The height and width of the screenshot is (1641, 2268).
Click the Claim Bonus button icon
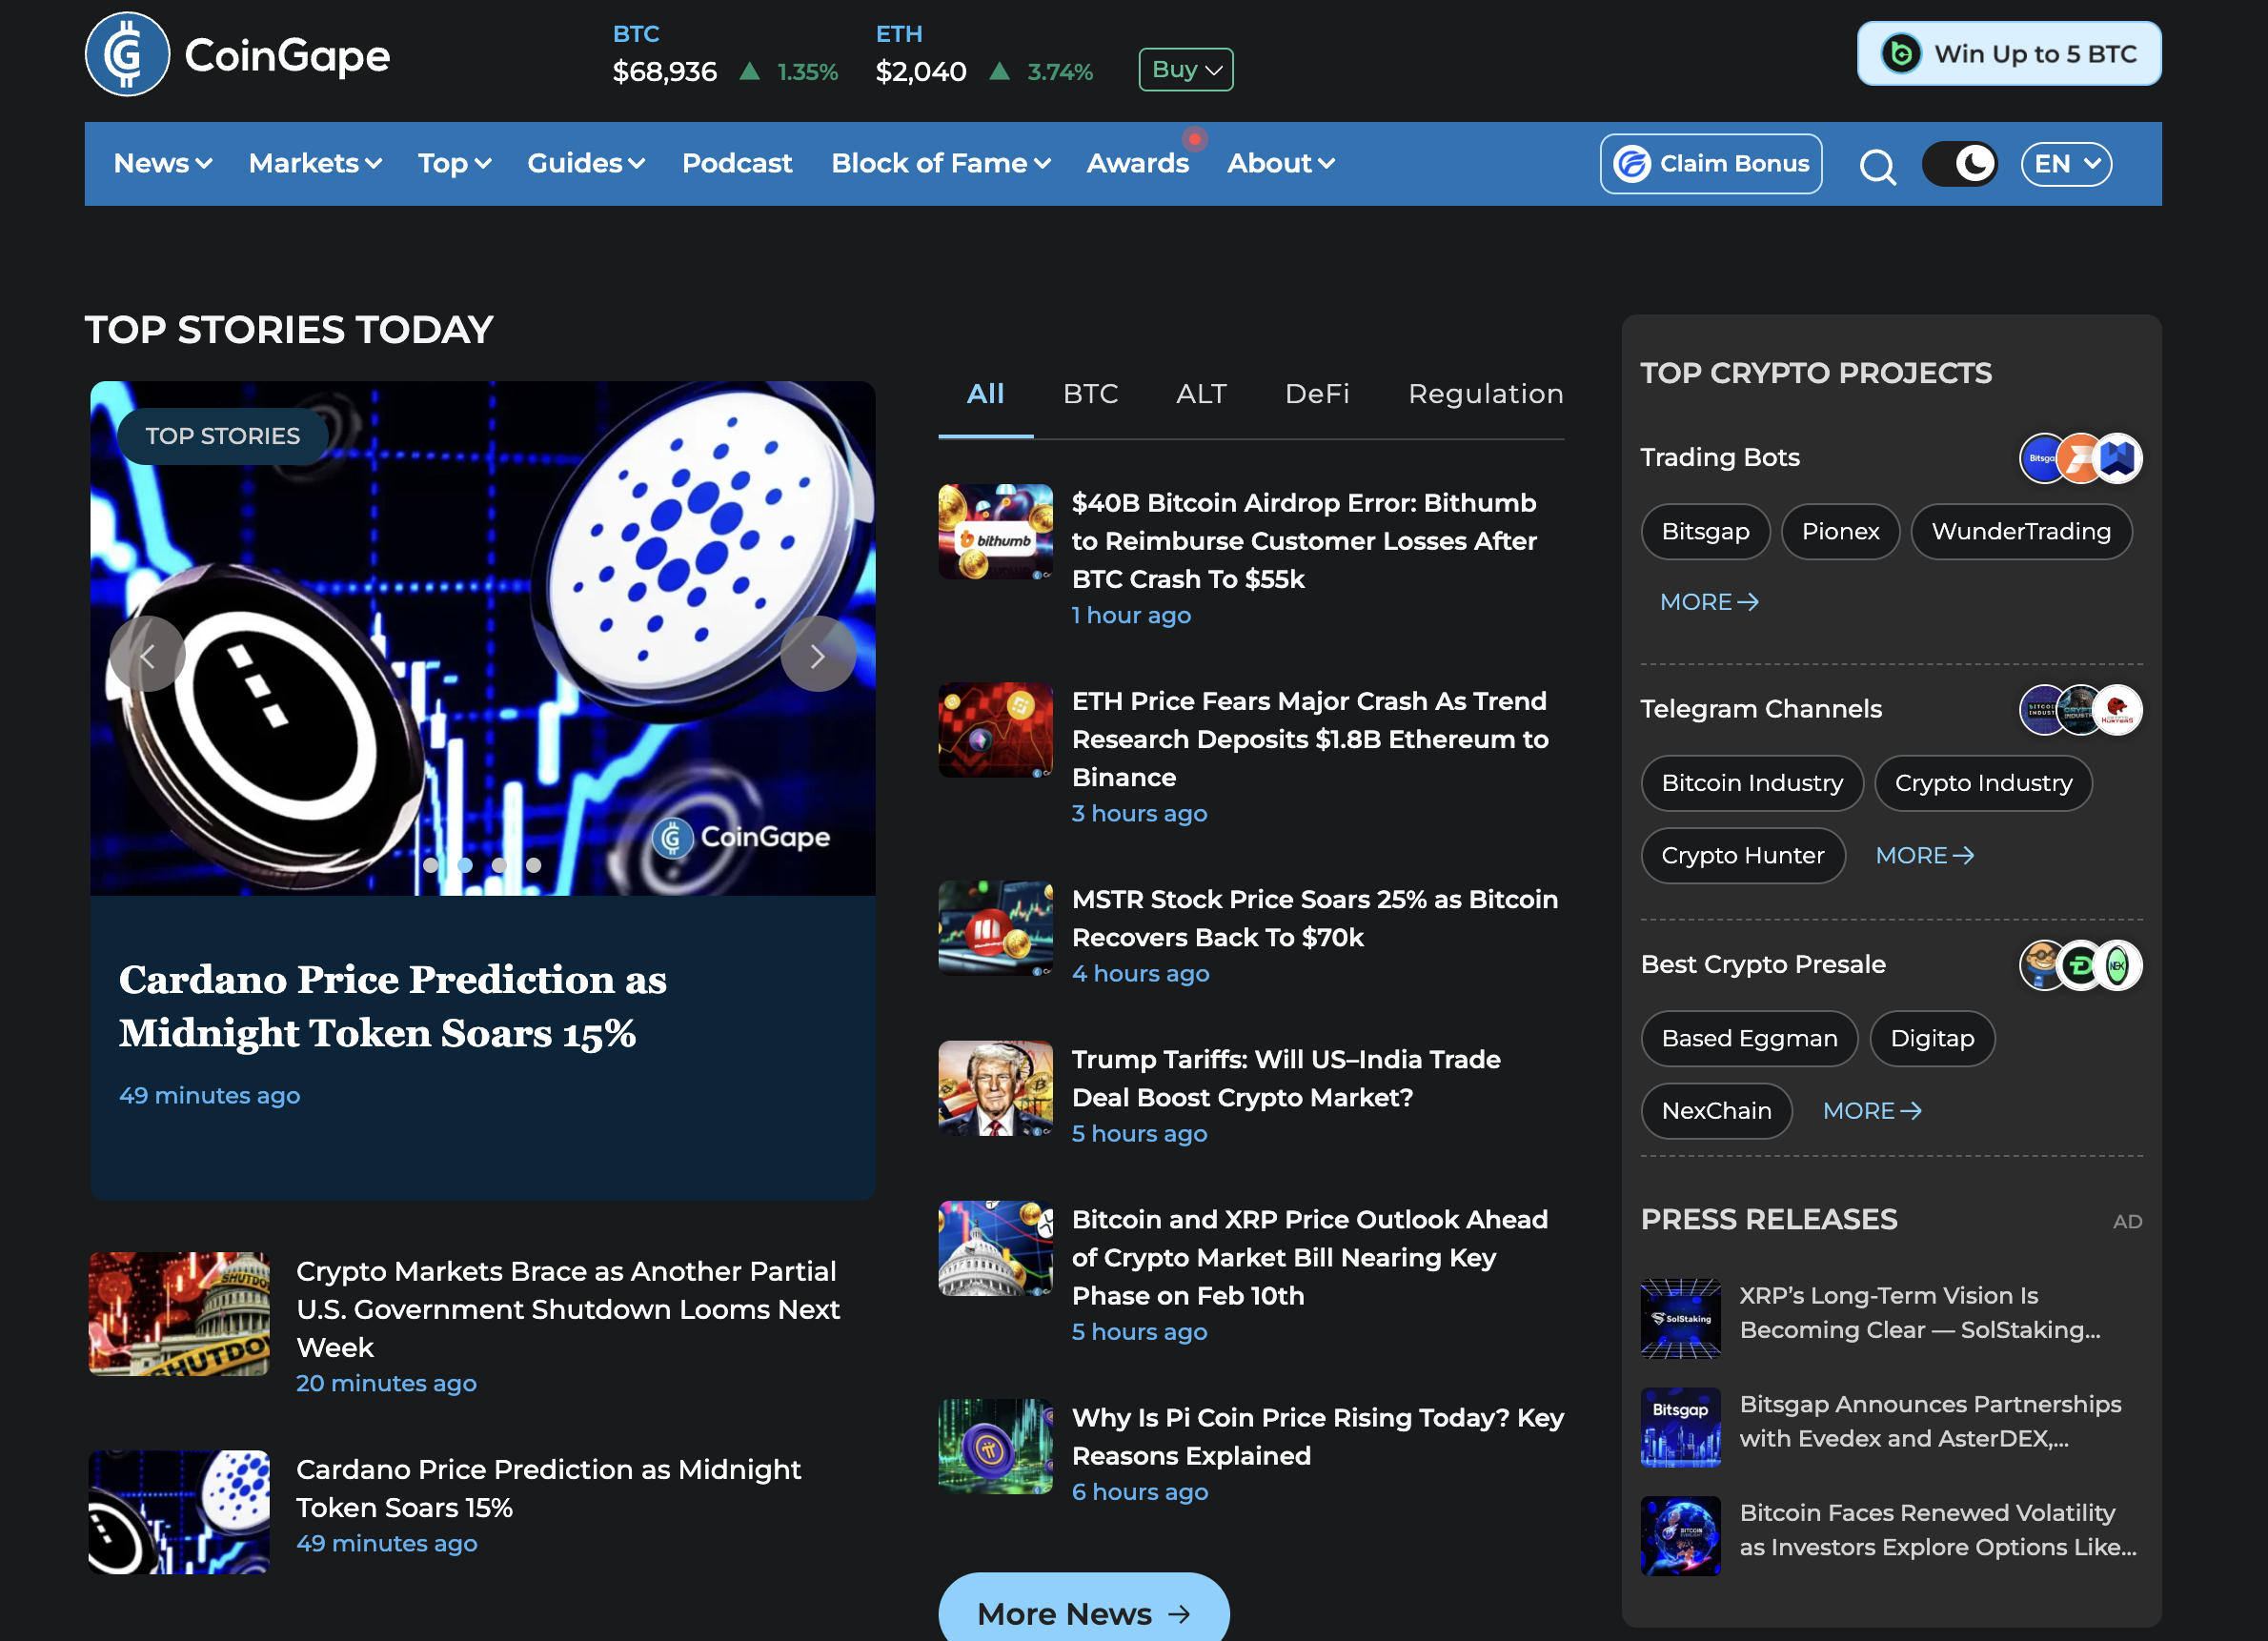[1632, 164]
